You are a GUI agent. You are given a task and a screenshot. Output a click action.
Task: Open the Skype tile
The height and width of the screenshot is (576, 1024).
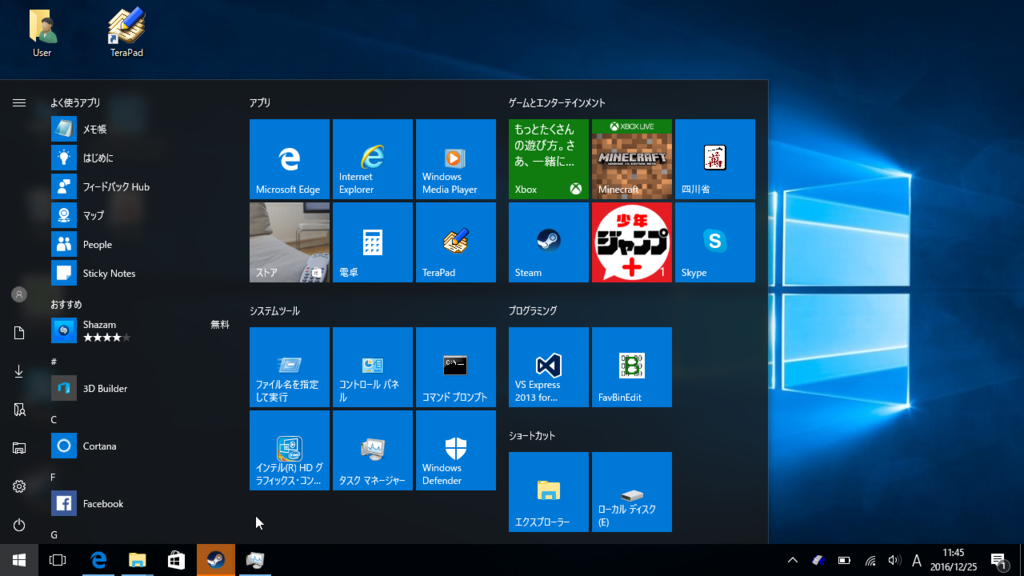pyautogui.click(x=715, y=242)
